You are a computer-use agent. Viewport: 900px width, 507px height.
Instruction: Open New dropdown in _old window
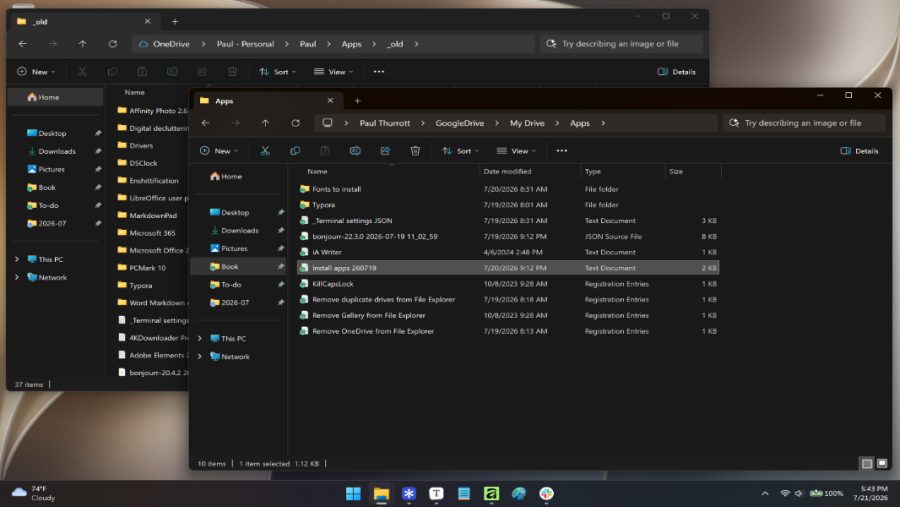tap(36, 72)
